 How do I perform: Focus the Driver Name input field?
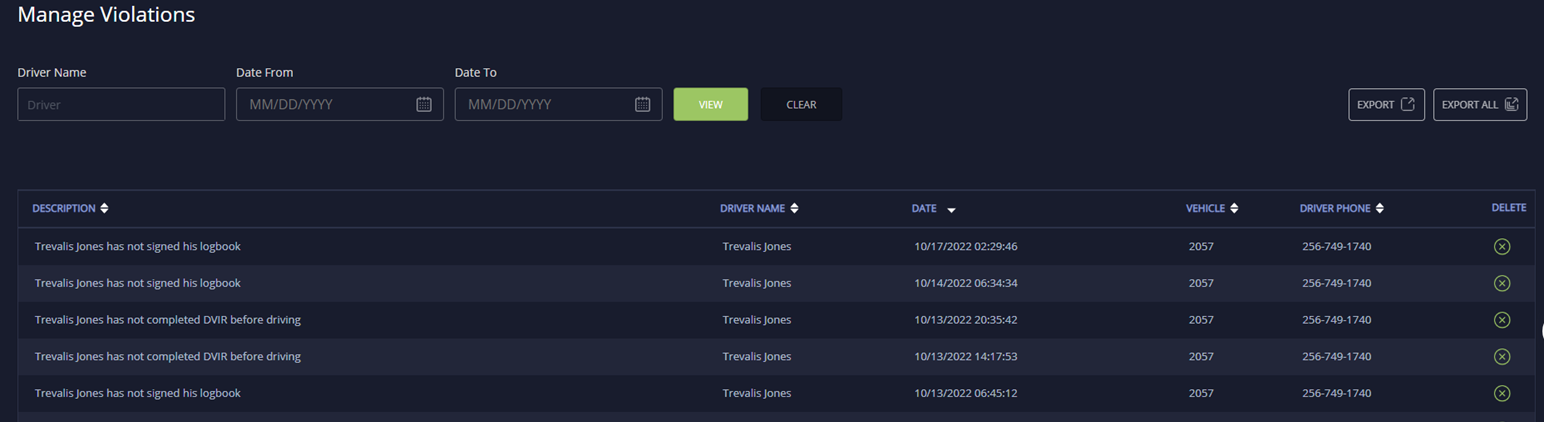pos(121,104)
